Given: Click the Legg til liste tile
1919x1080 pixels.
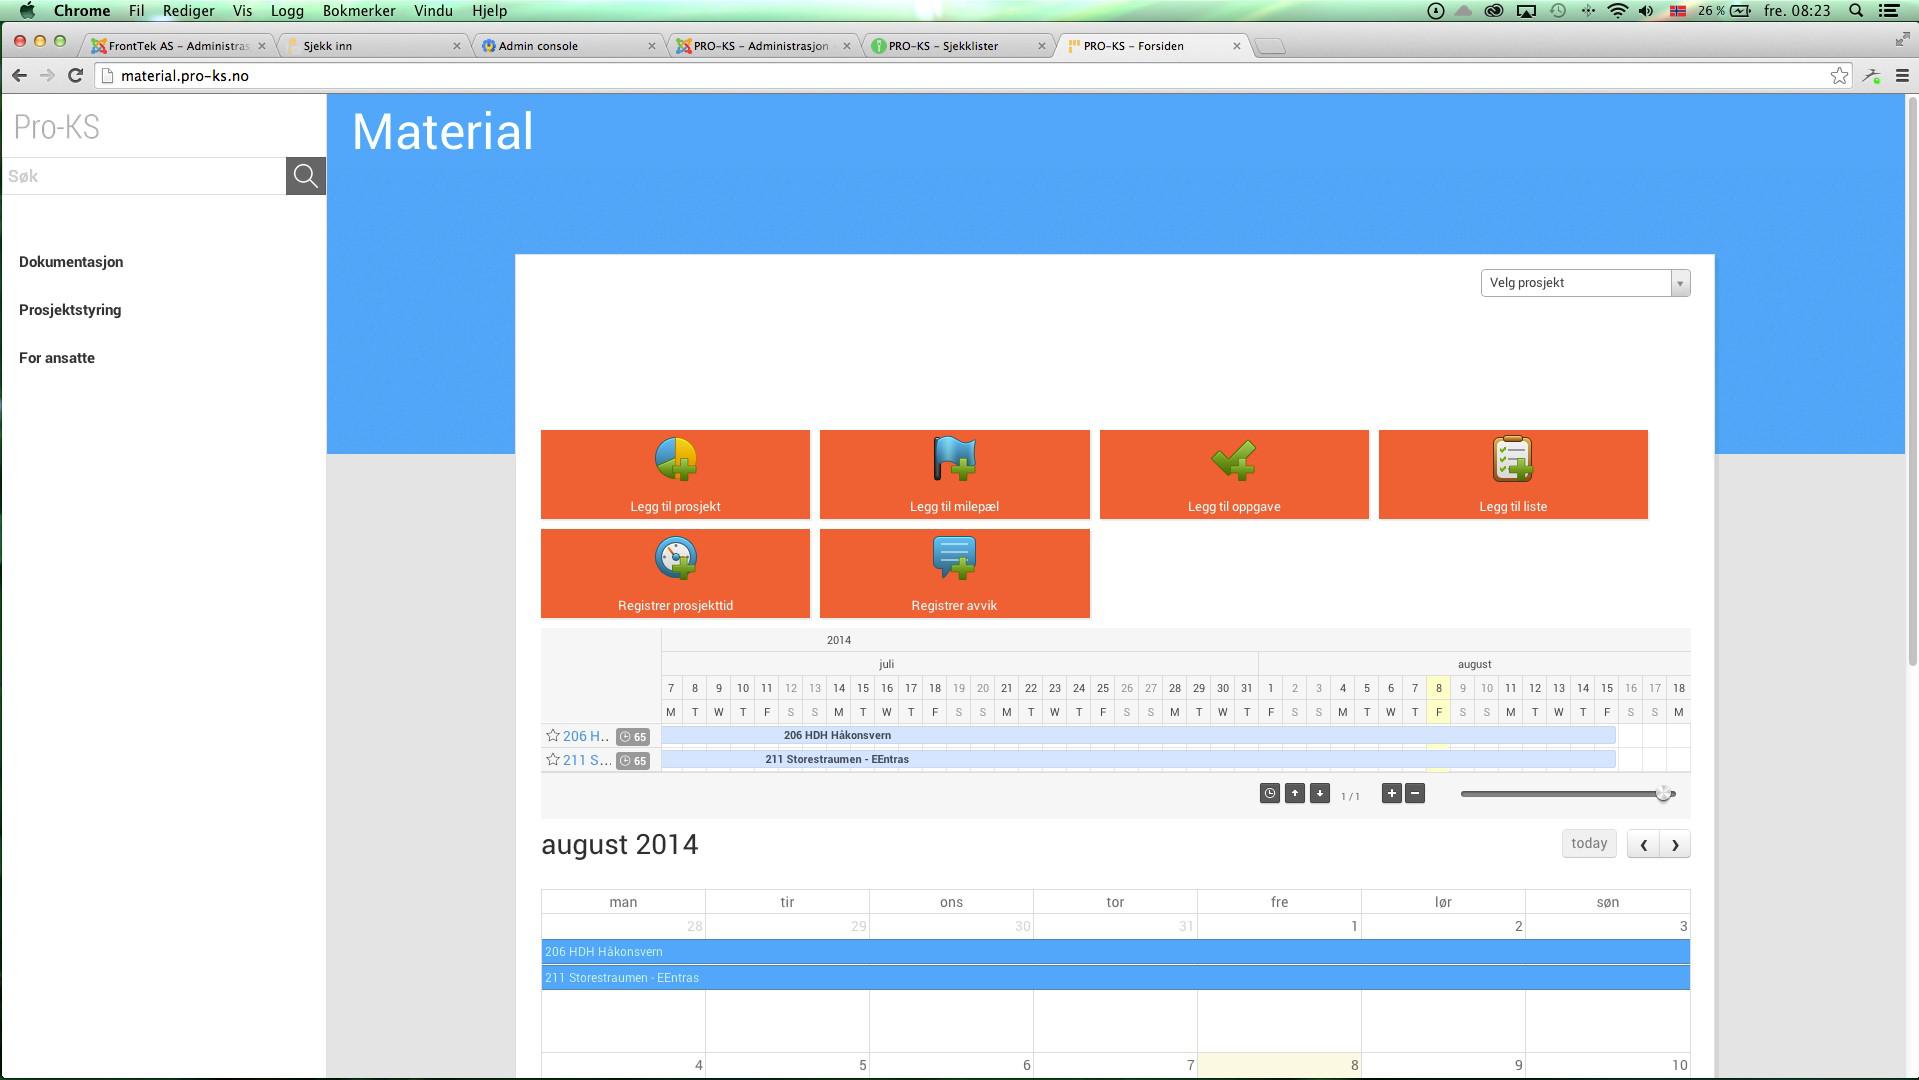Looking at the screenshot, I should pos(1512,474).
